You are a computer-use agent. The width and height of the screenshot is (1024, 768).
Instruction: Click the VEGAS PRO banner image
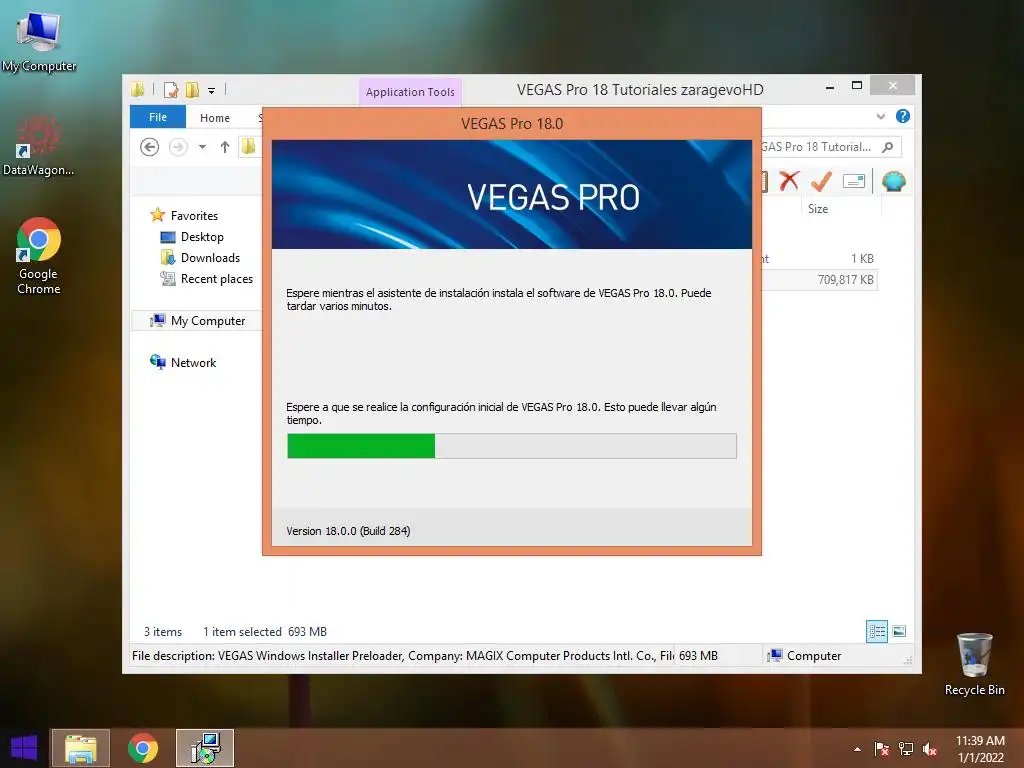point(511,195)
